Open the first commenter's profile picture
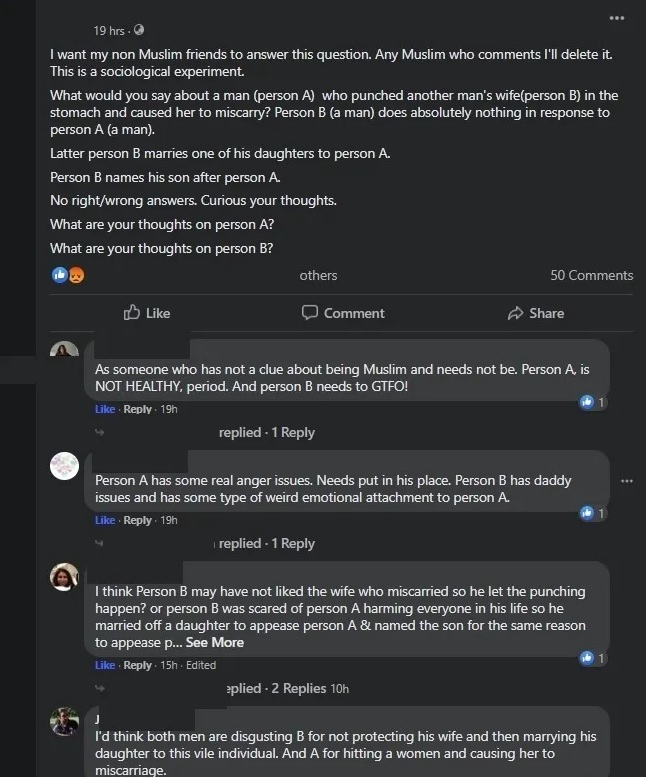Screen dimensions: 646x778 (x=64, y=352)
